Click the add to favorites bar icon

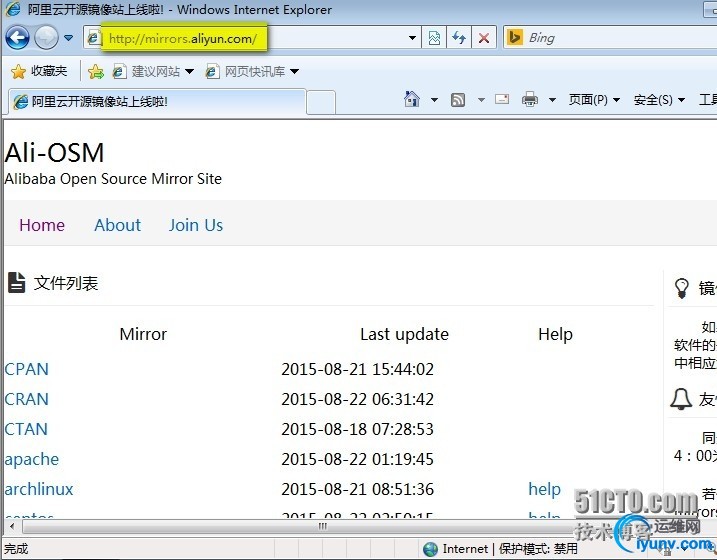pyautogui.click(x=96, y=72)
